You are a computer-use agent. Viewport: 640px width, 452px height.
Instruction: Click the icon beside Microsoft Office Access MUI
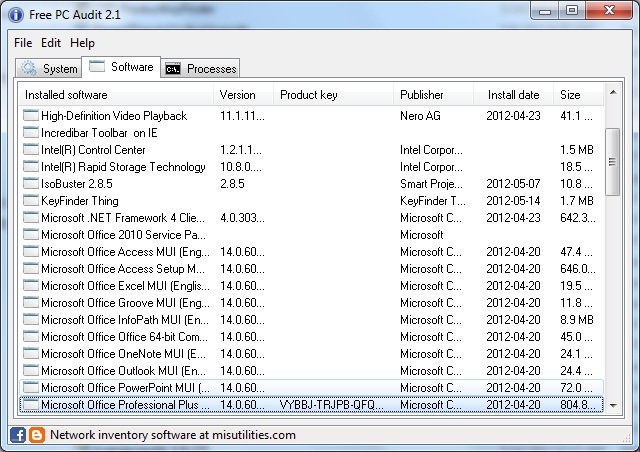pyautogui.click(x=31, y=252)
